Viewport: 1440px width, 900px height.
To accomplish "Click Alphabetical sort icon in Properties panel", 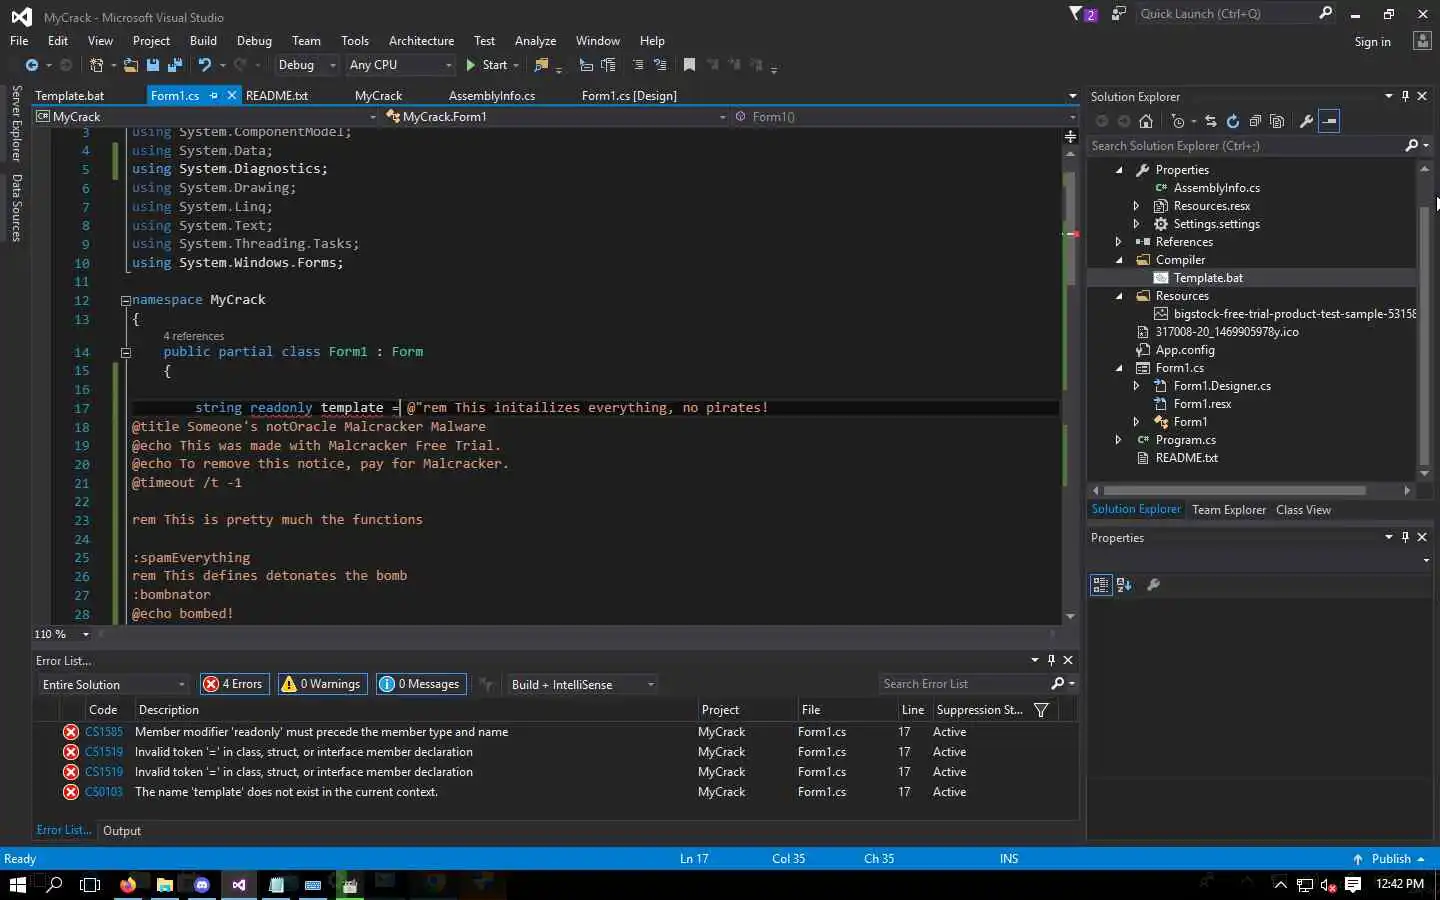I will 1124,585.
